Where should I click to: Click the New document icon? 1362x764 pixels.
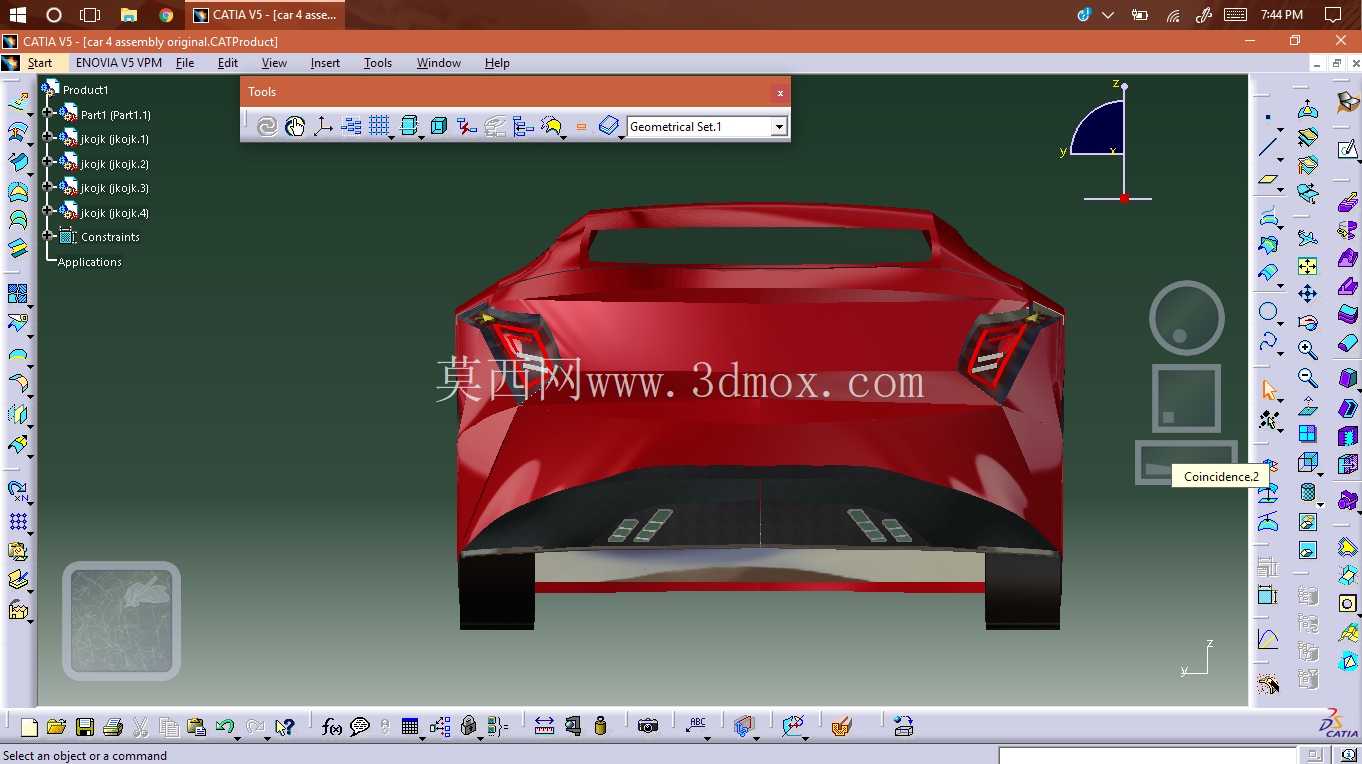(x=29, y=727)
